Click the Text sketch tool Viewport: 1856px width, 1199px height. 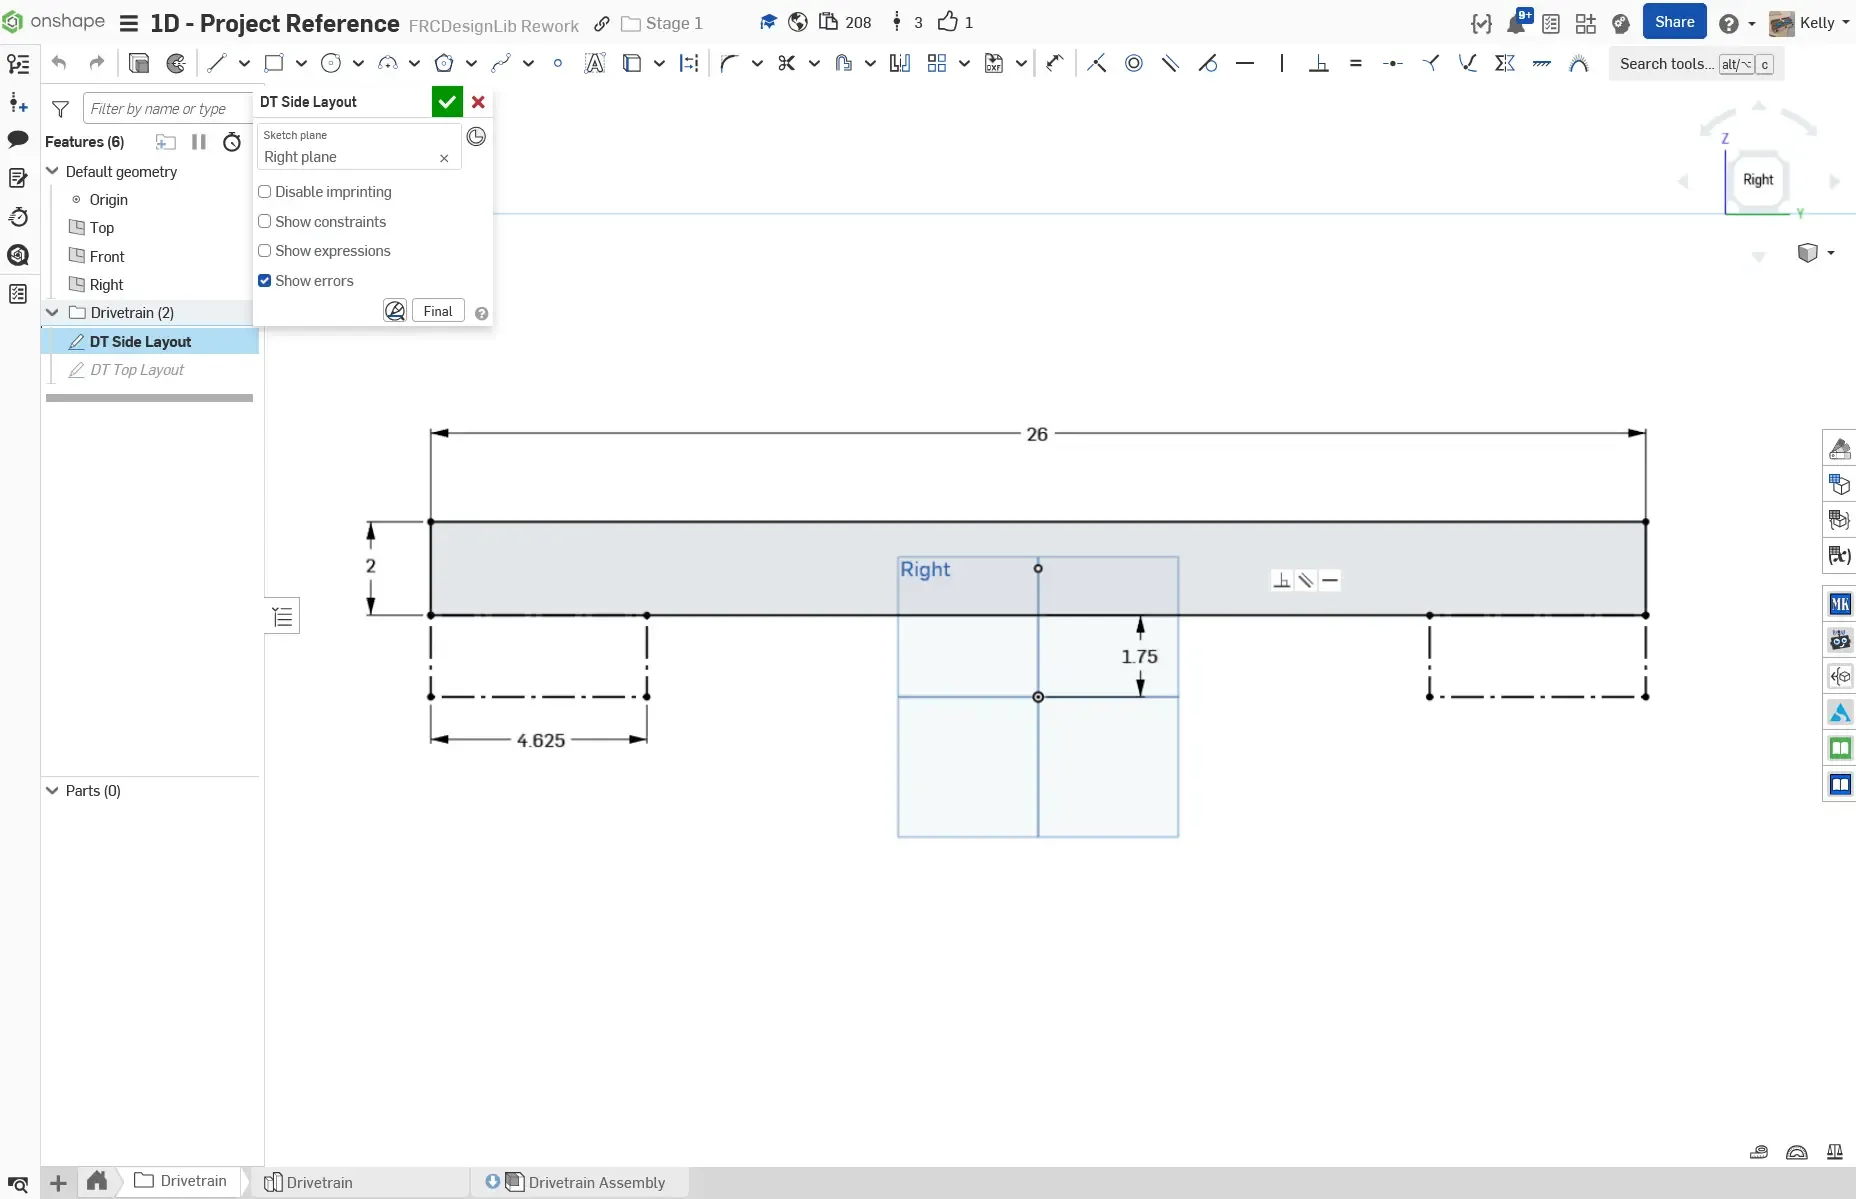[x=594, y=64]
